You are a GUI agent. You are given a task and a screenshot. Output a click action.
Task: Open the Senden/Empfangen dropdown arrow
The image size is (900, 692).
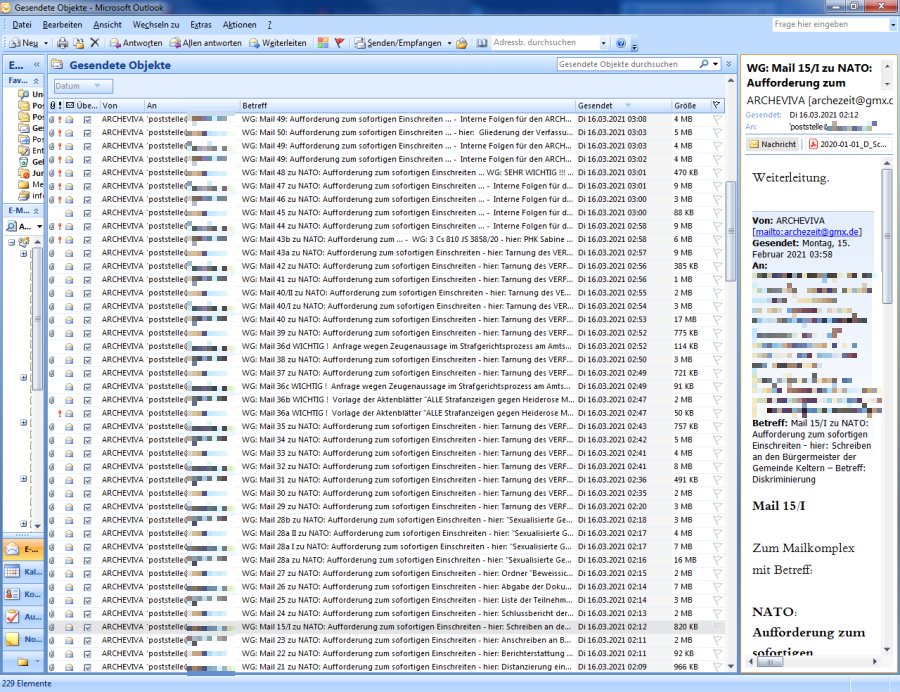(x=449, y=43)
